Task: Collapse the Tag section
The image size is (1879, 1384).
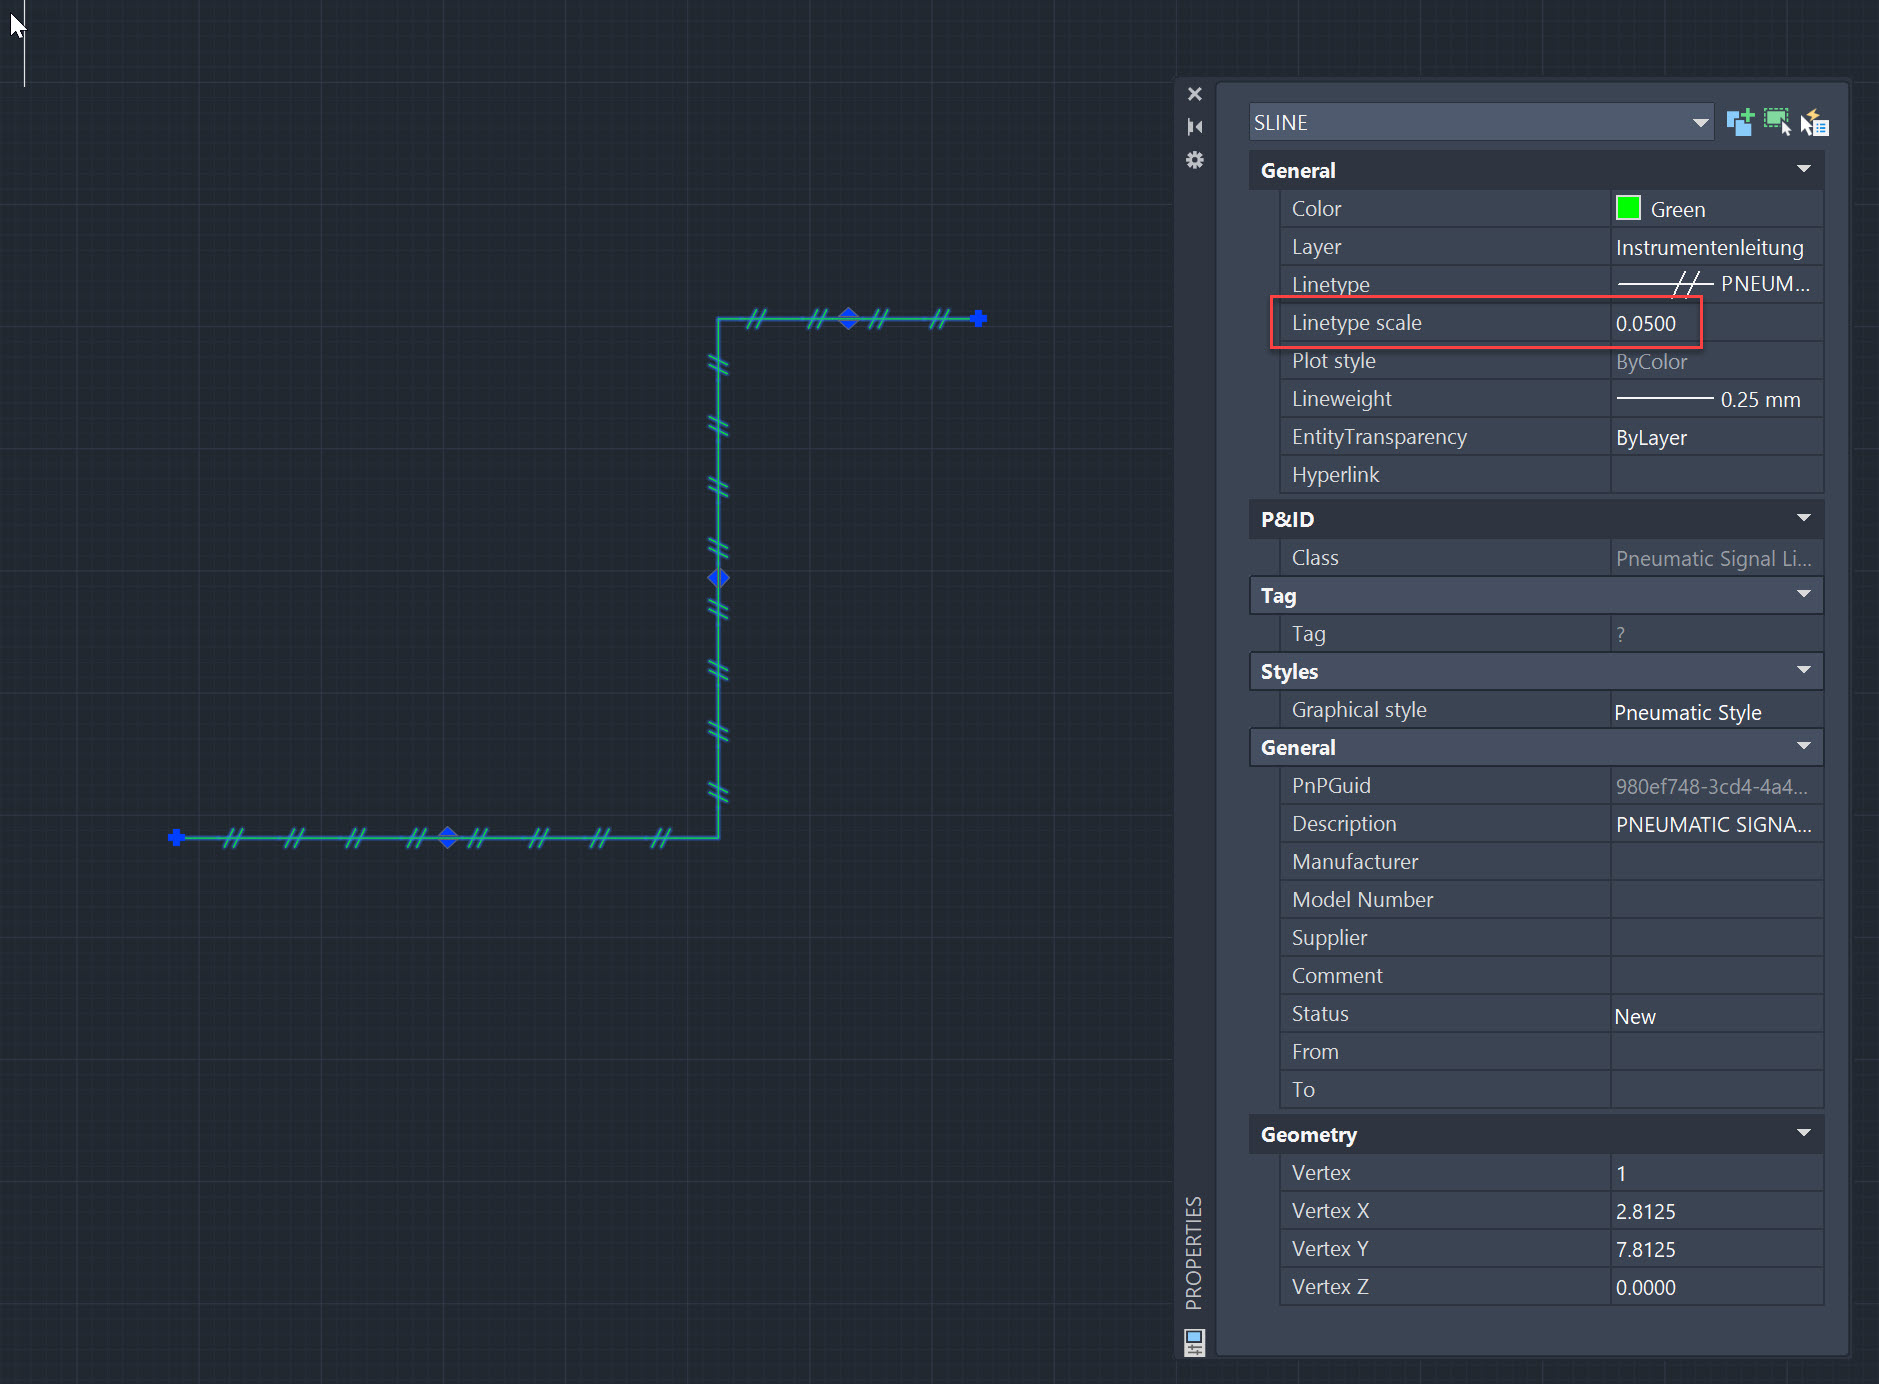Action: (x=1805, y=594)
